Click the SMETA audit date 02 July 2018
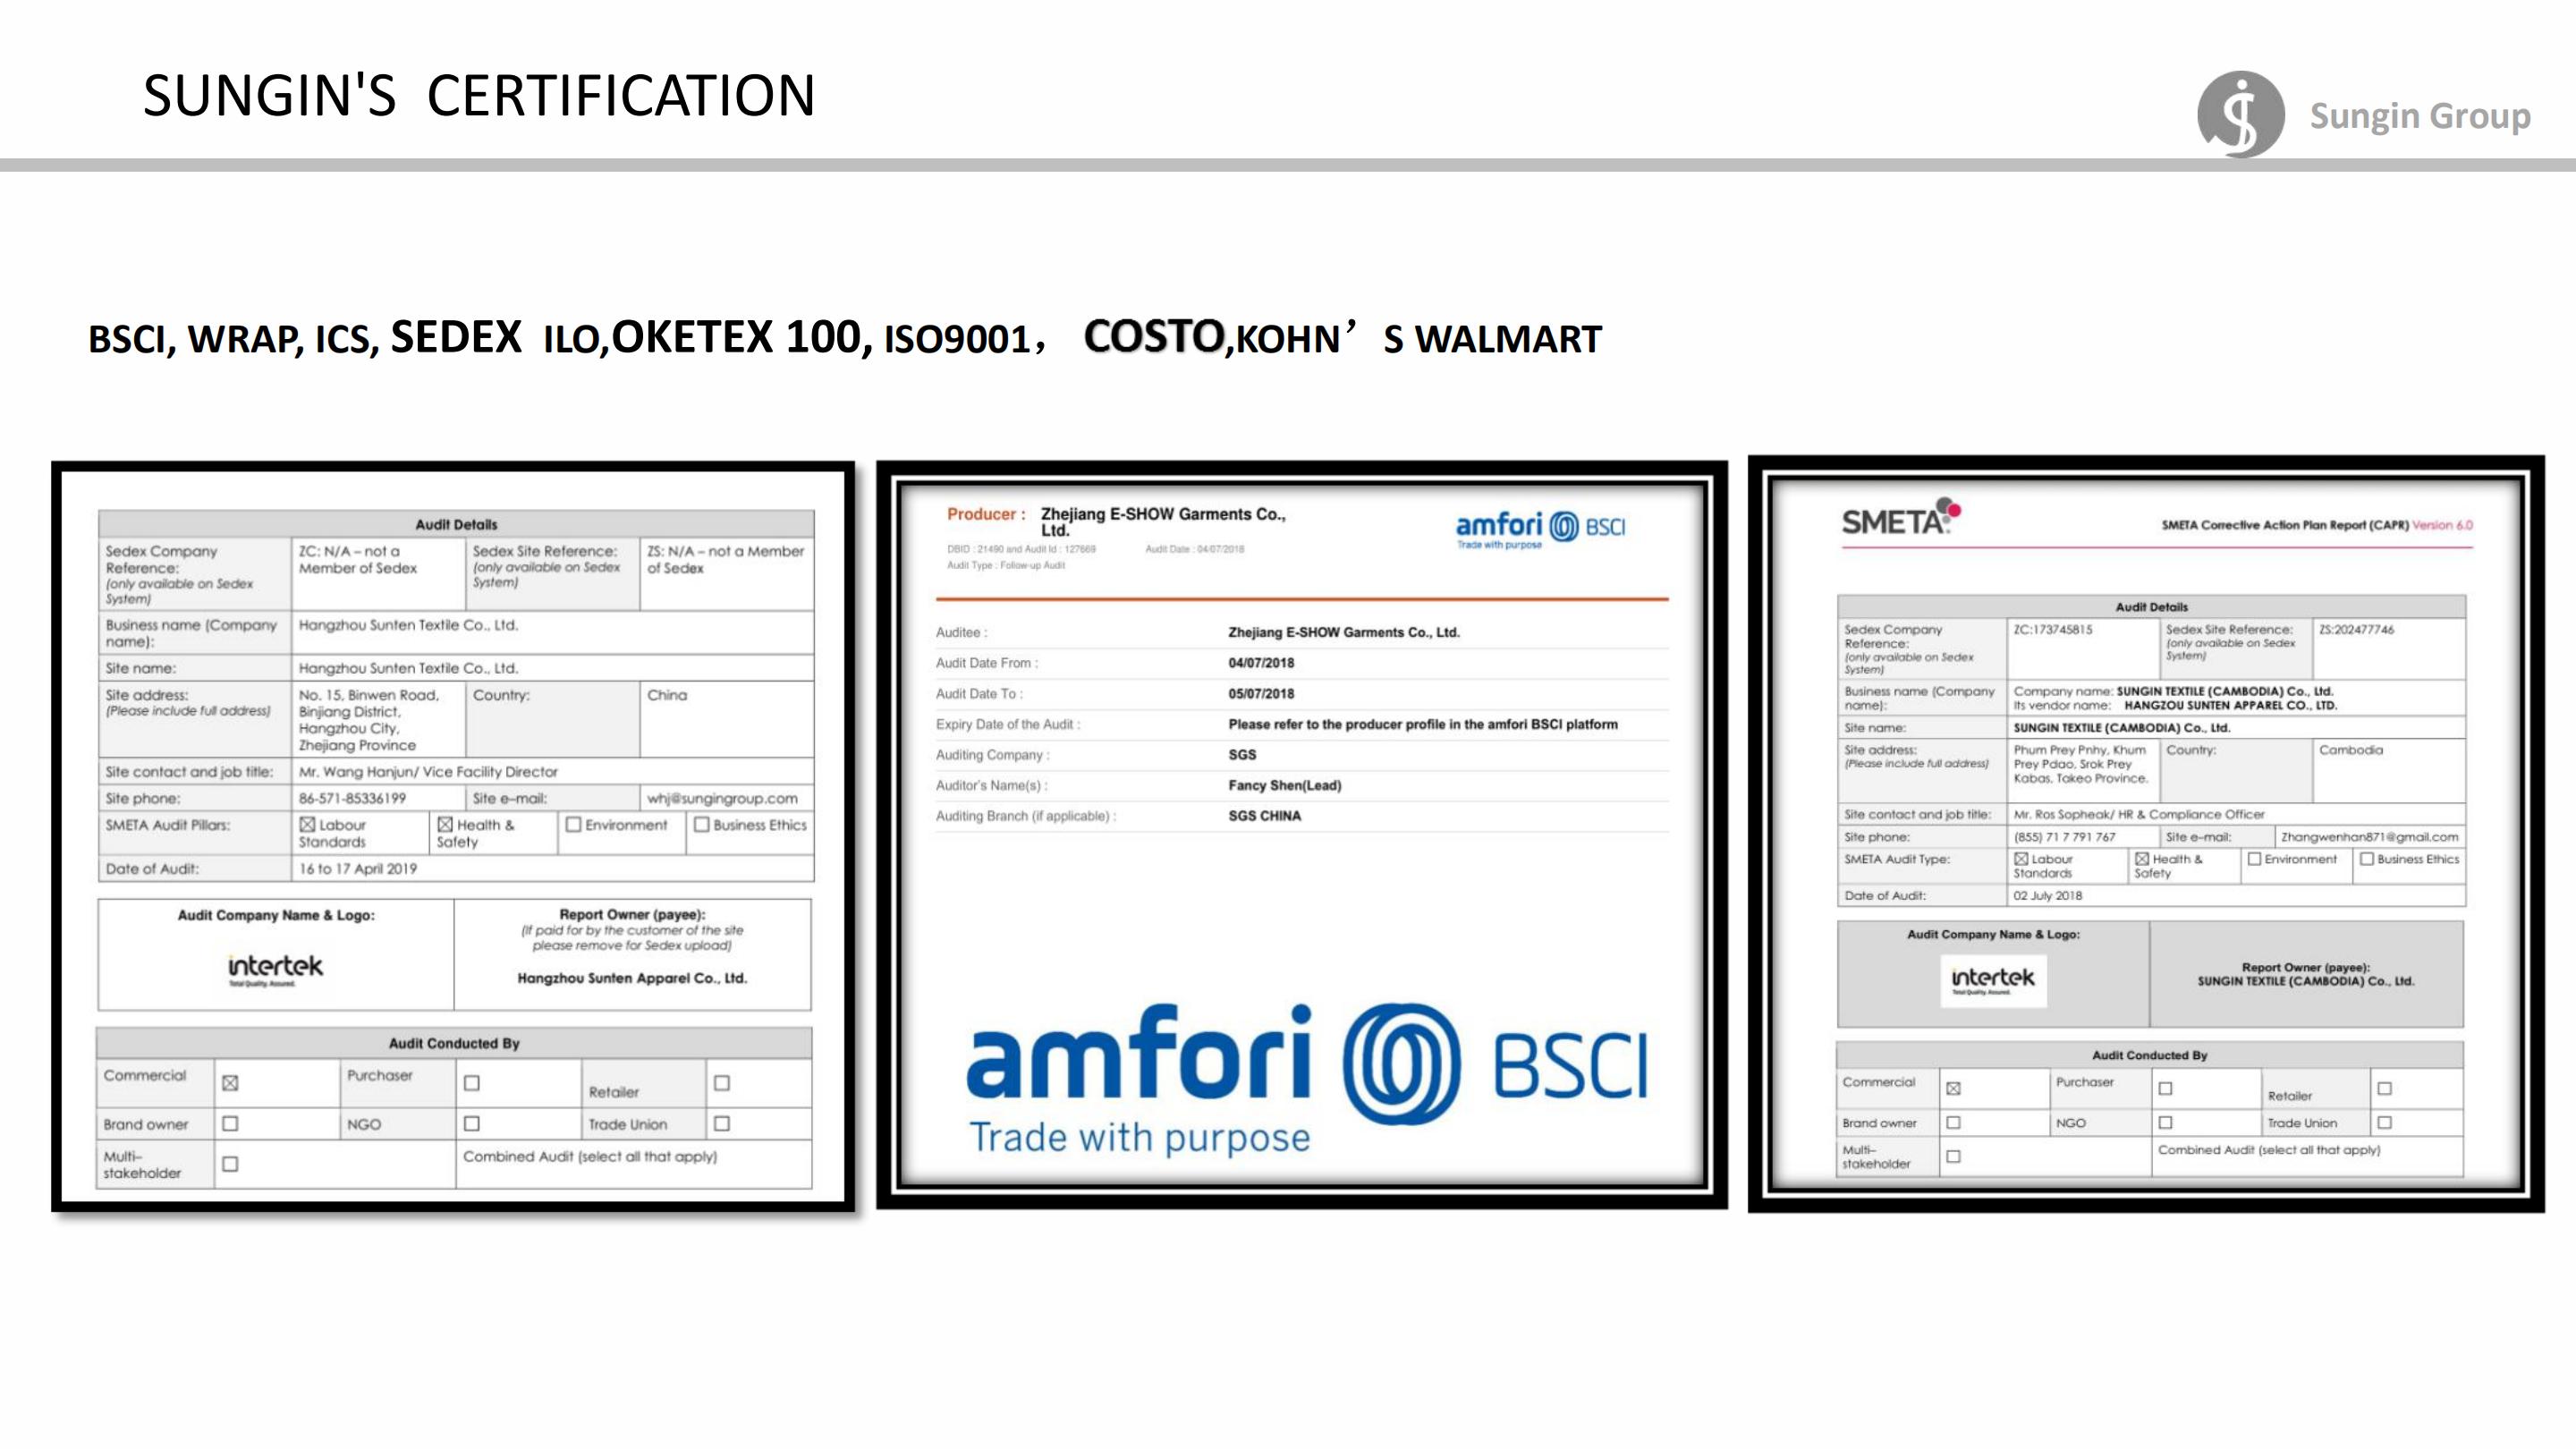 (2048, 896)
